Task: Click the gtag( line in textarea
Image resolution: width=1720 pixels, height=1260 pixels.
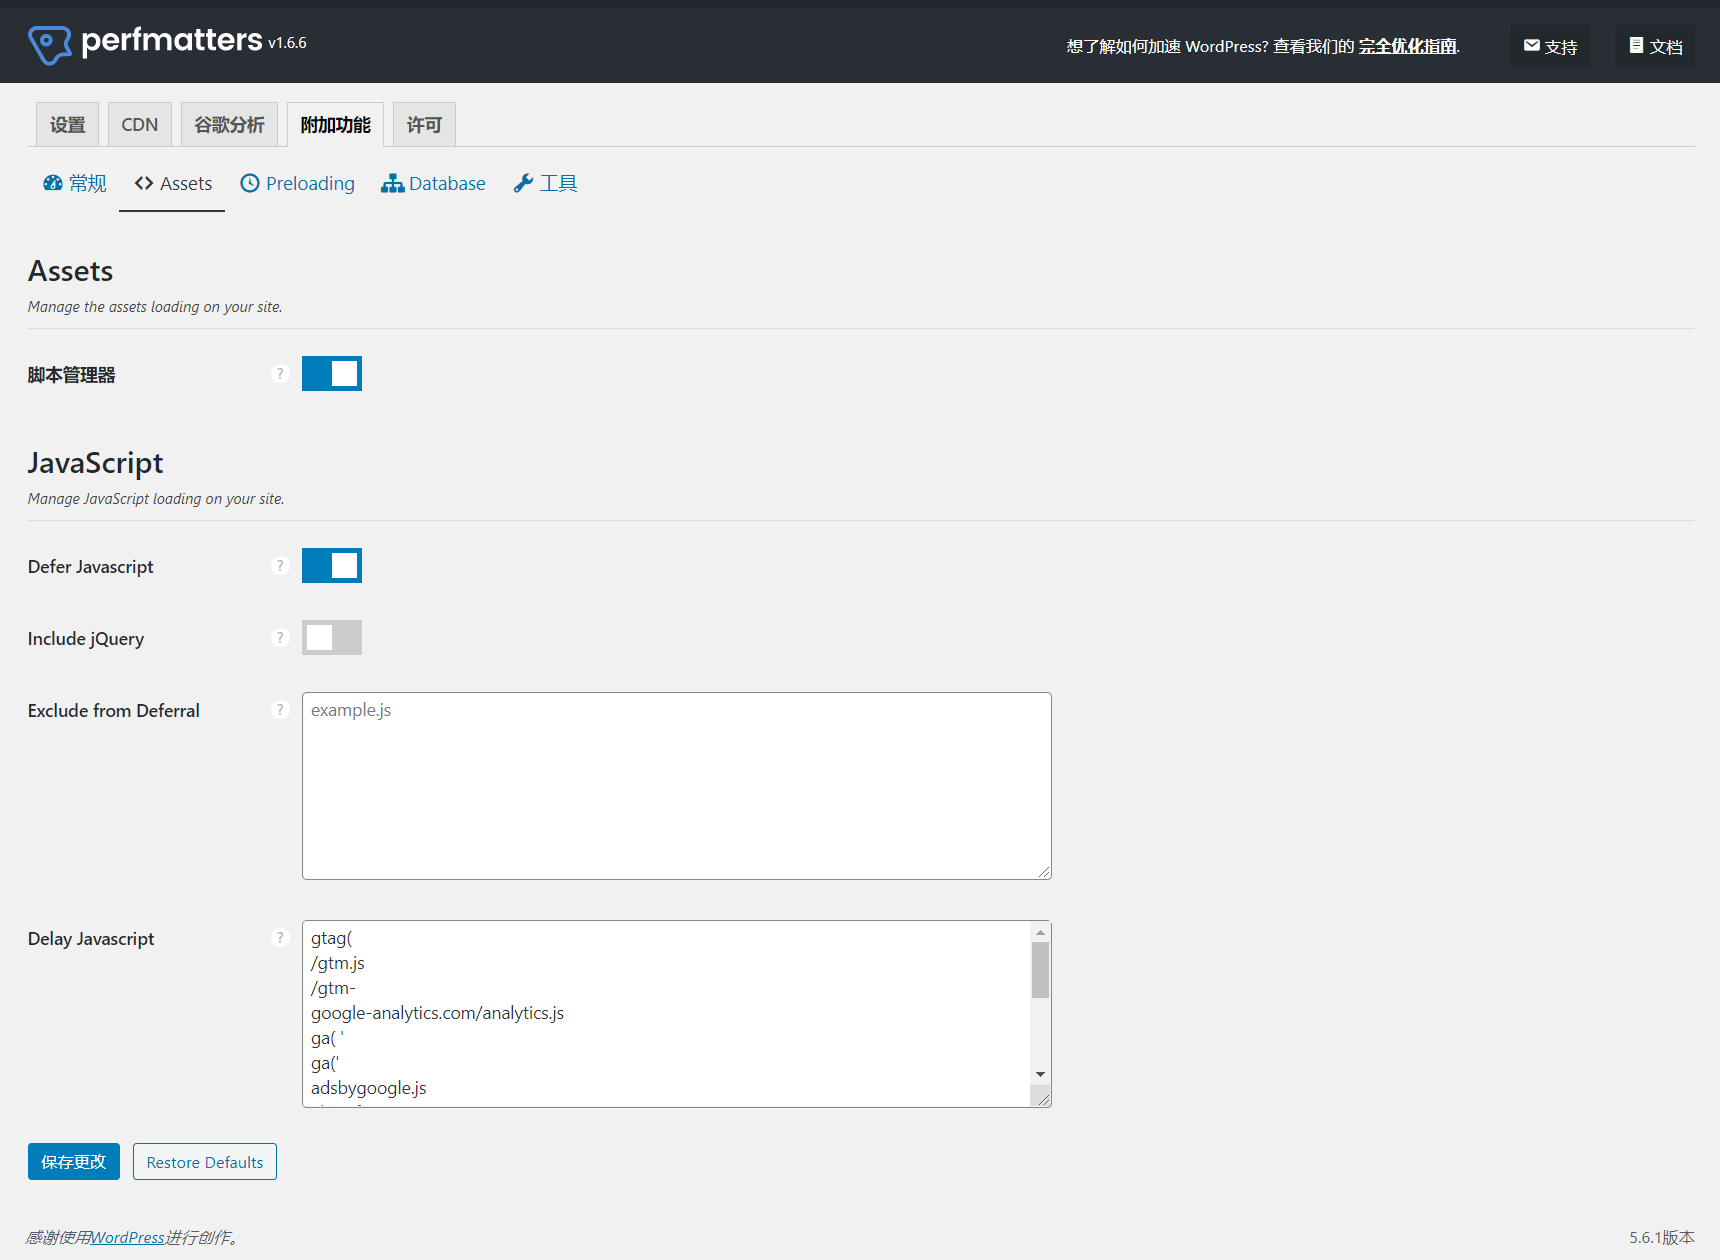Action: coord(332,938)
